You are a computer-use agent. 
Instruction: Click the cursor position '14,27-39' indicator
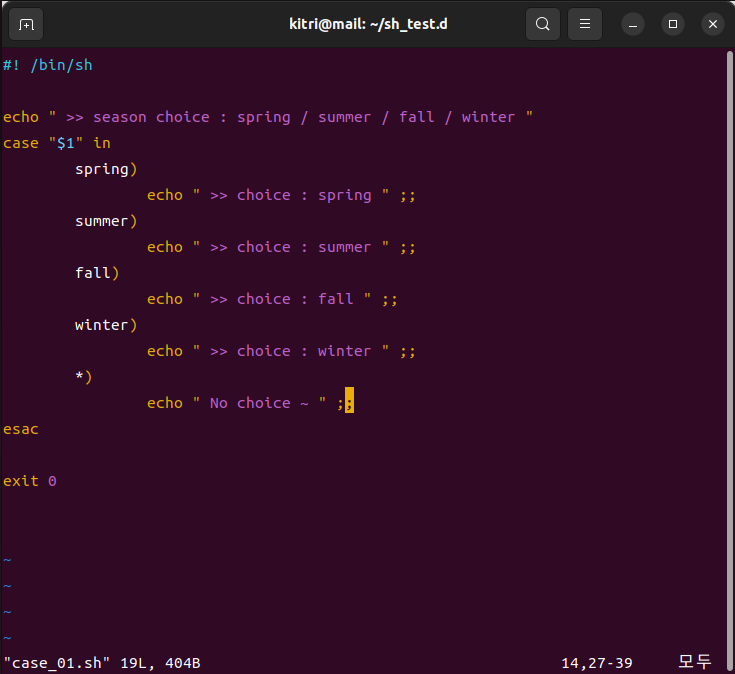pos(597,663)
